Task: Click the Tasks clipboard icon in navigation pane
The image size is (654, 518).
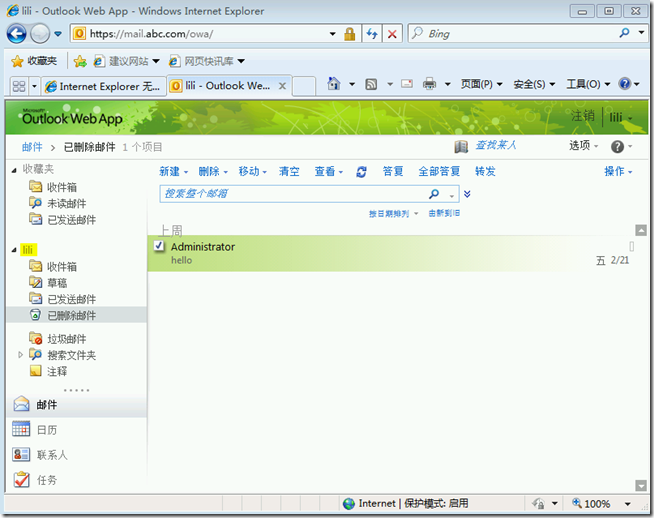Action: (x=21, y=480)
